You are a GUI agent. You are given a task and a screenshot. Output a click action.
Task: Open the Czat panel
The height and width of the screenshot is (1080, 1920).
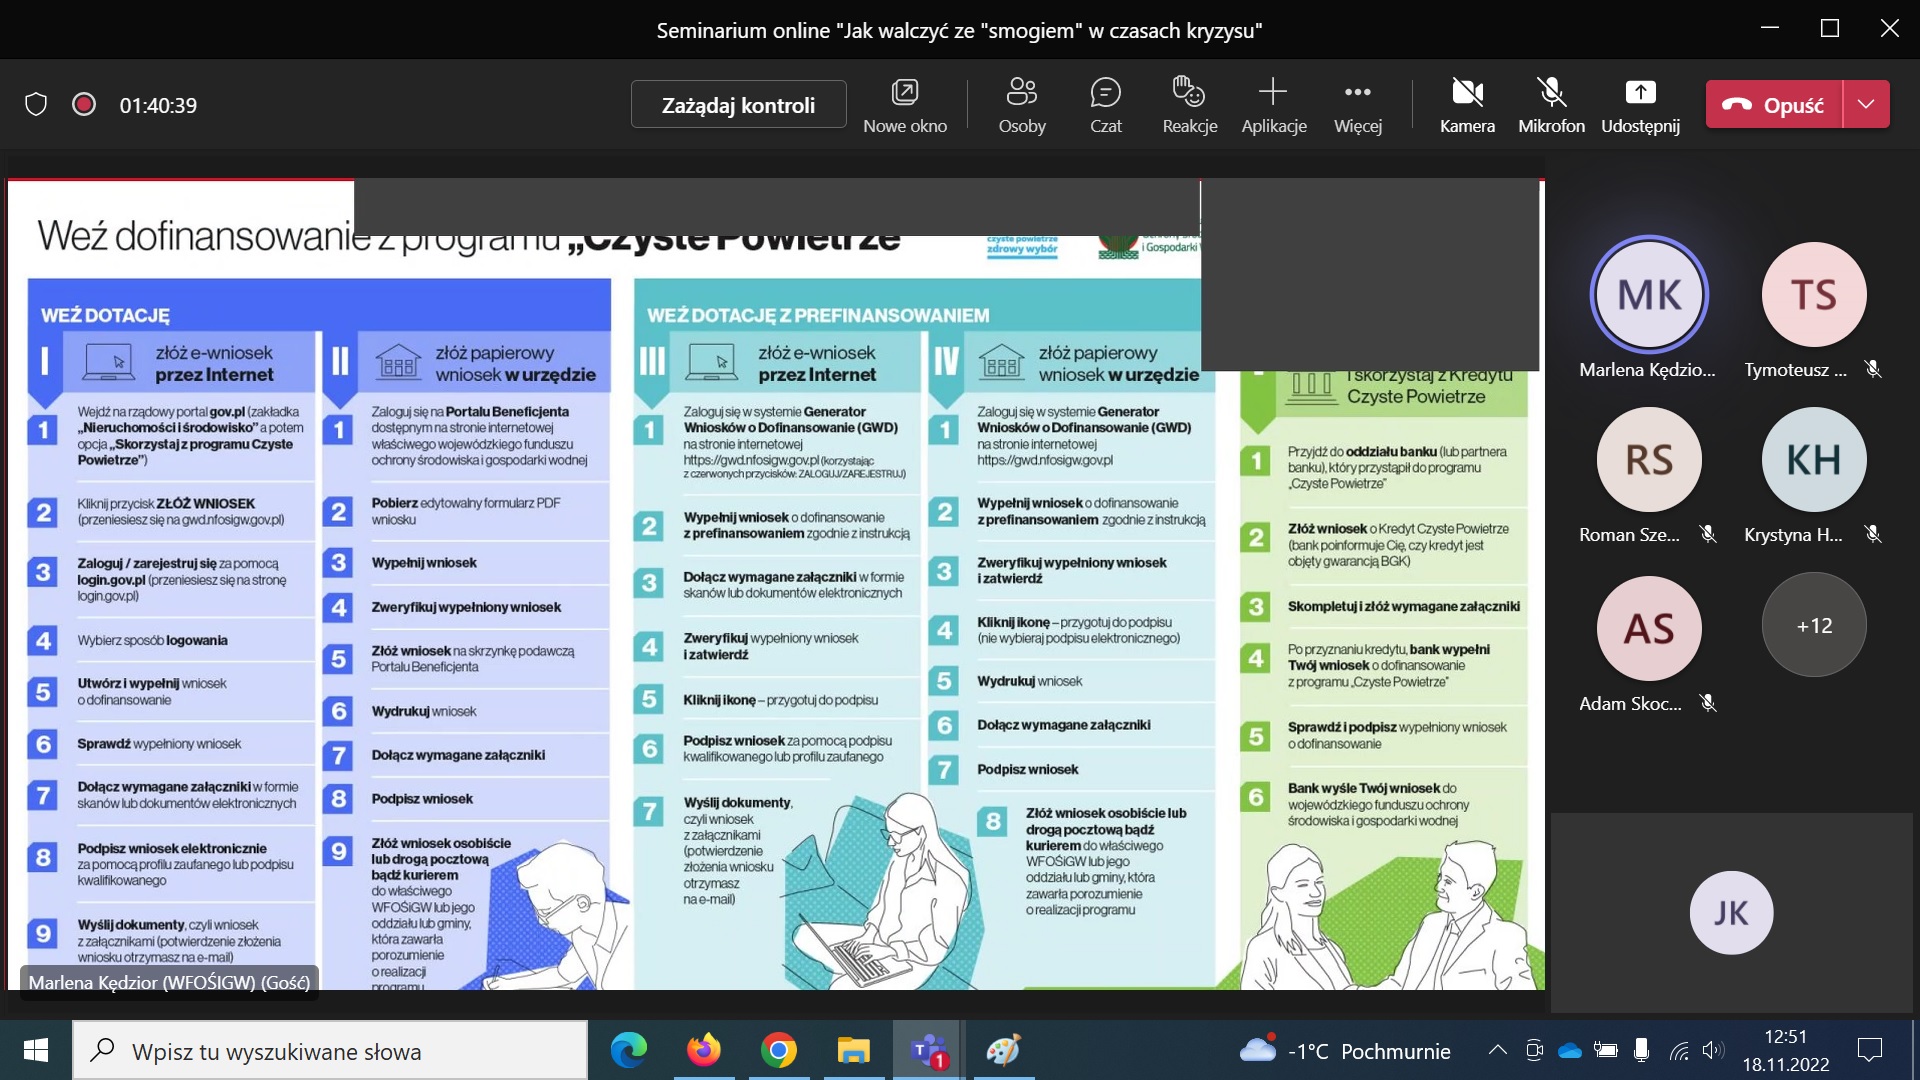1105,105
